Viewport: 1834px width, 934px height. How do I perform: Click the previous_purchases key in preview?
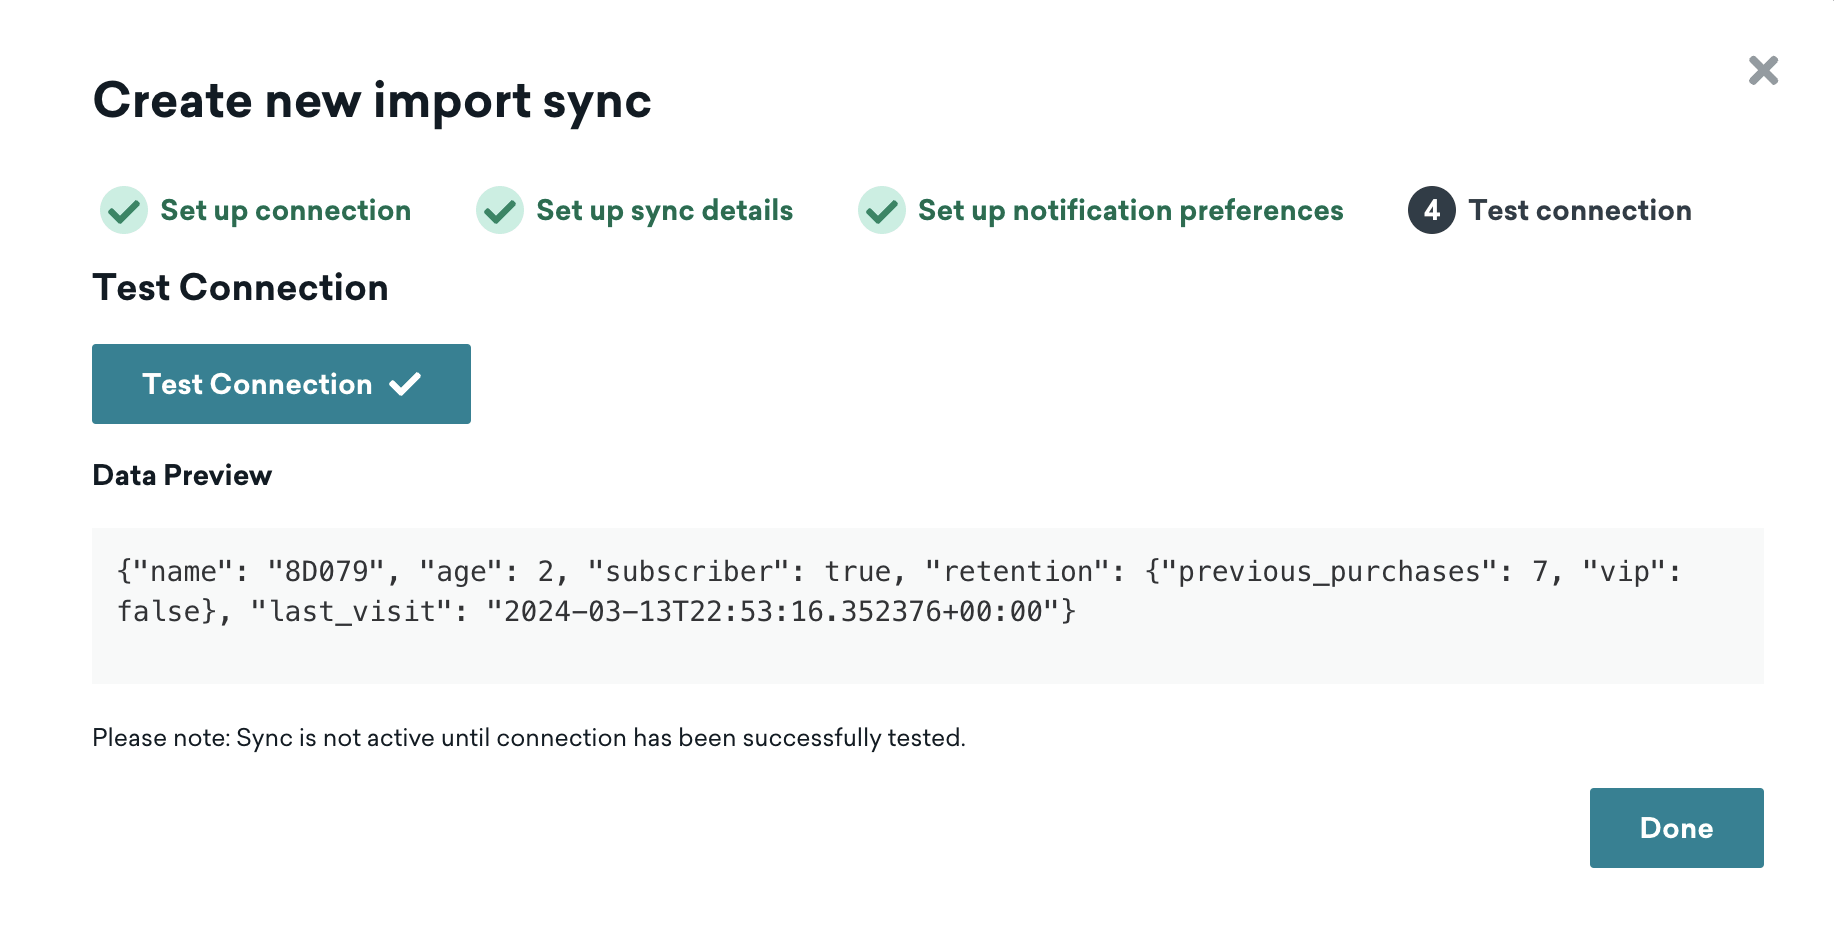(1329, 572)
